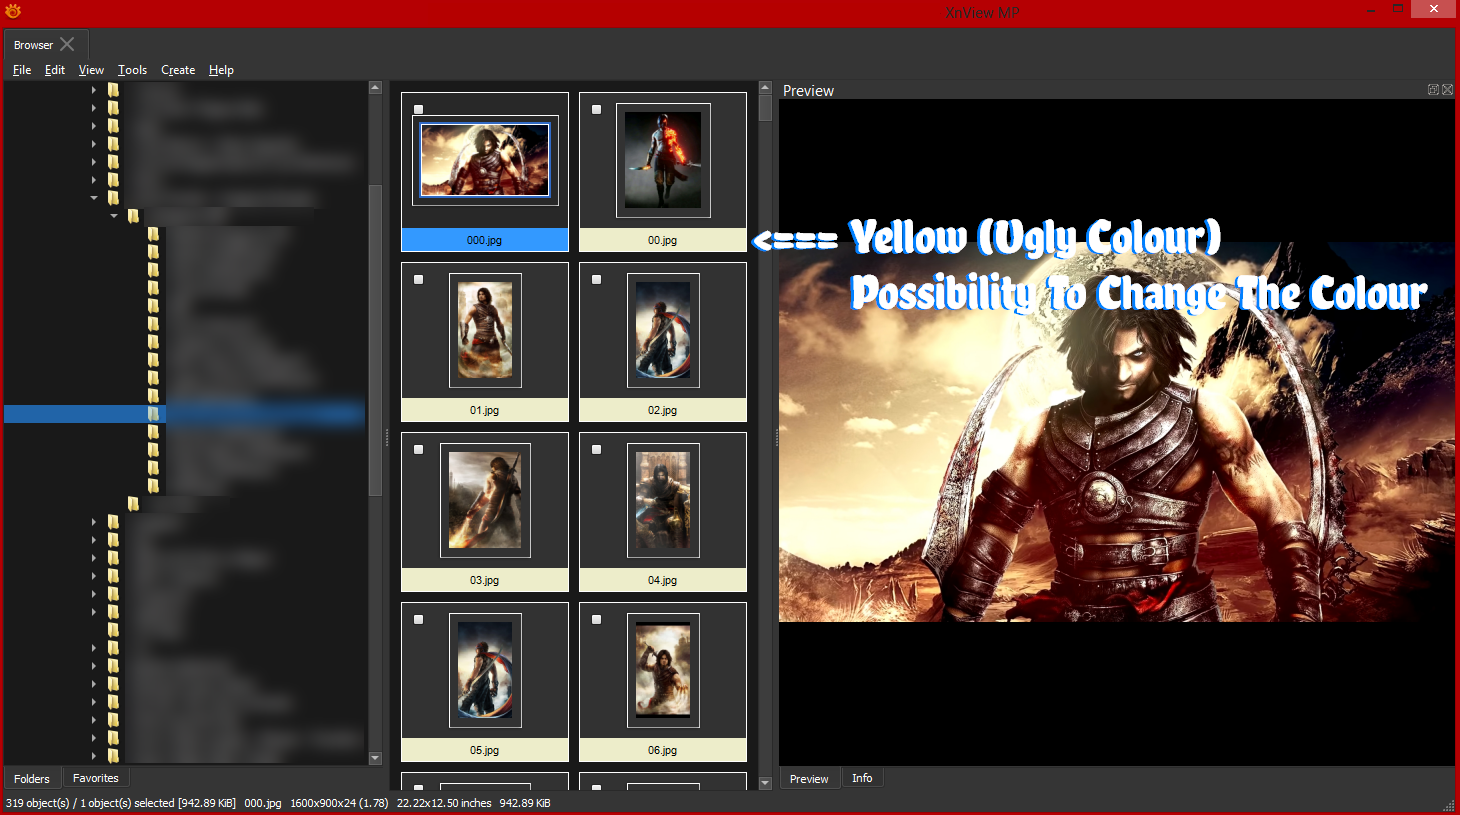Screen dimensions: 1460x815
Task: Select the 00.jpg thumbnail image
Action: click(663, 160)
